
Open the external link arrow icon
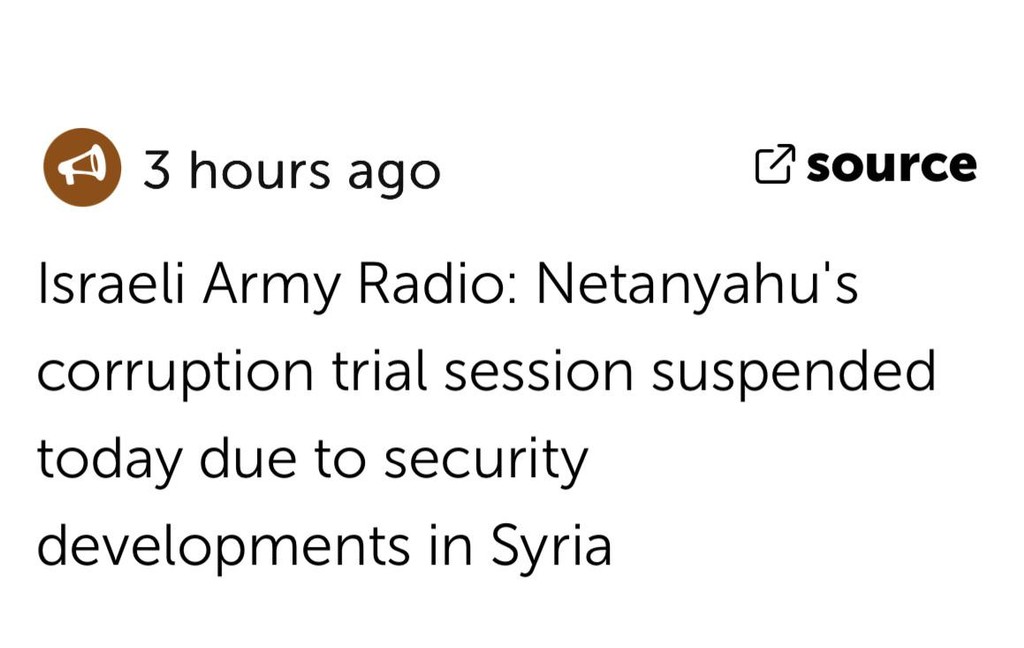pyautogui.click(x=775, y=164)
